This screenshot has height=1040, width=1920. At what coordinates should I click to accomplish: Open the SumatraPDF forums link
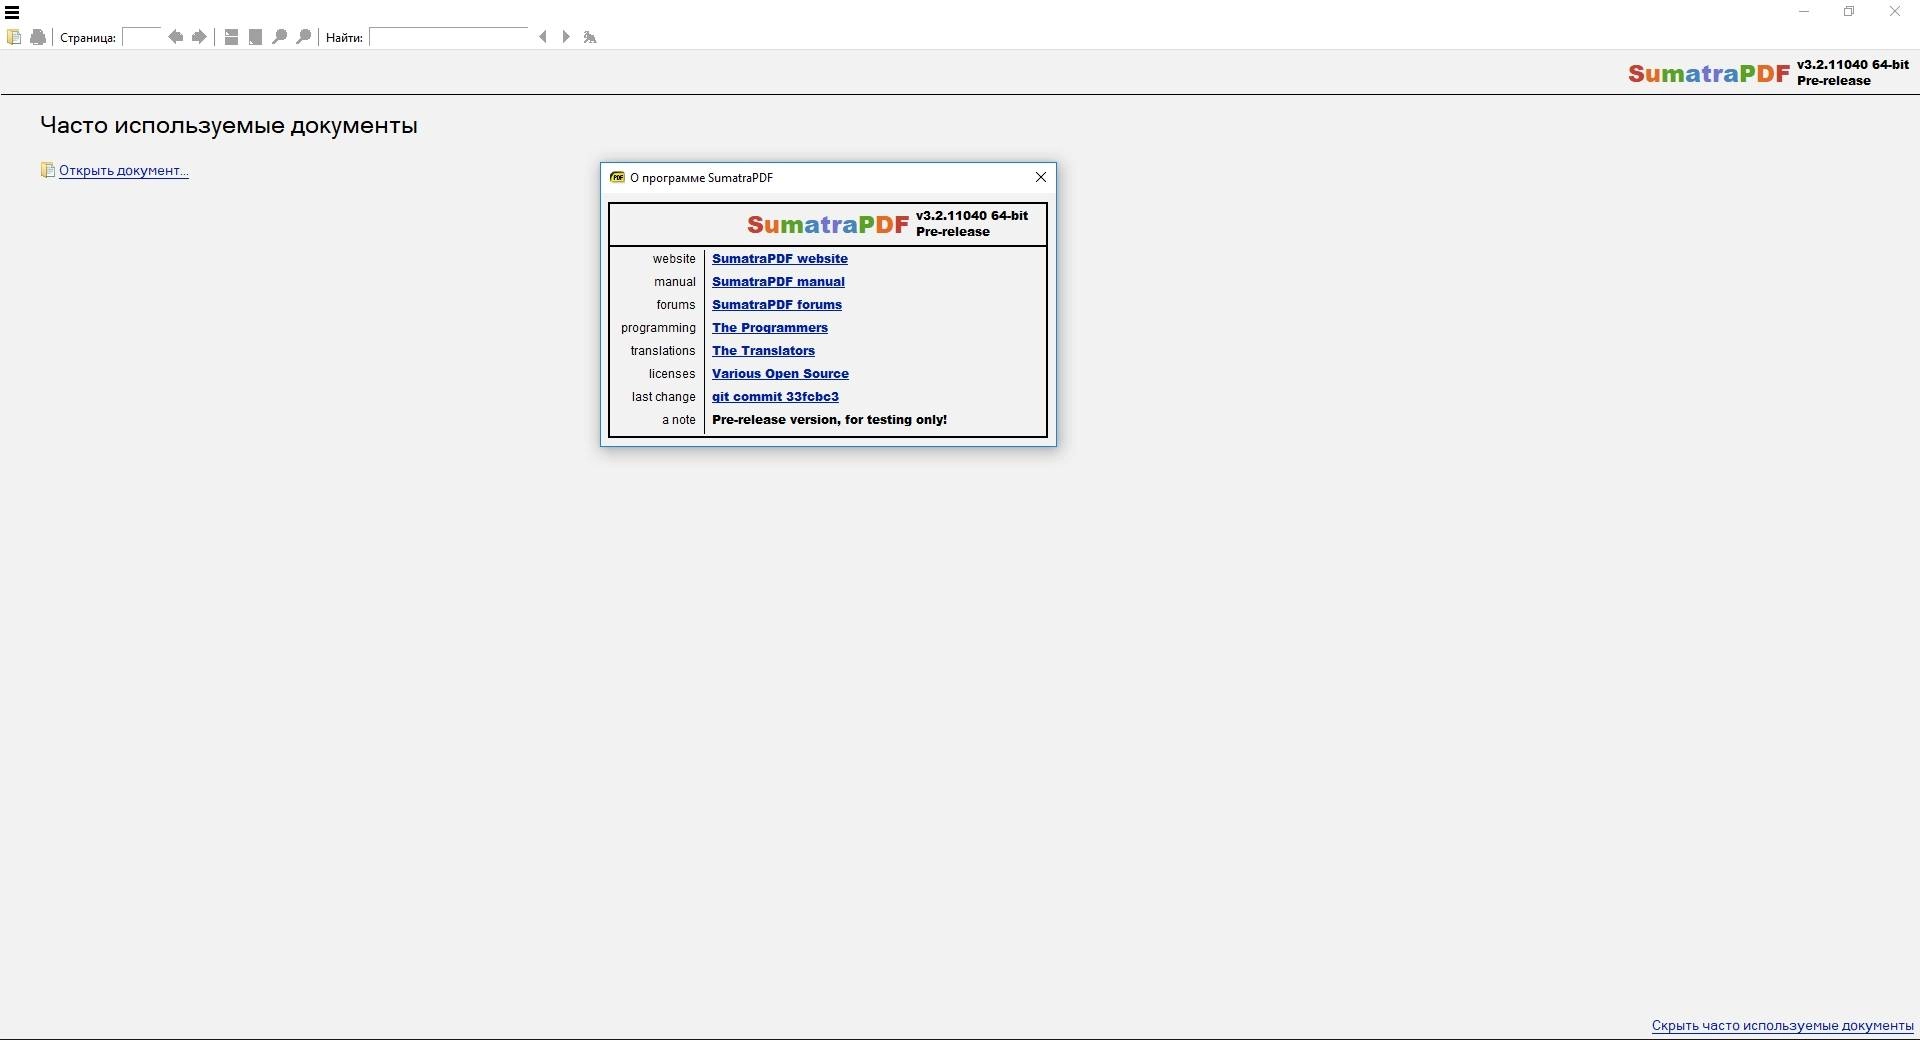[777, 304]
